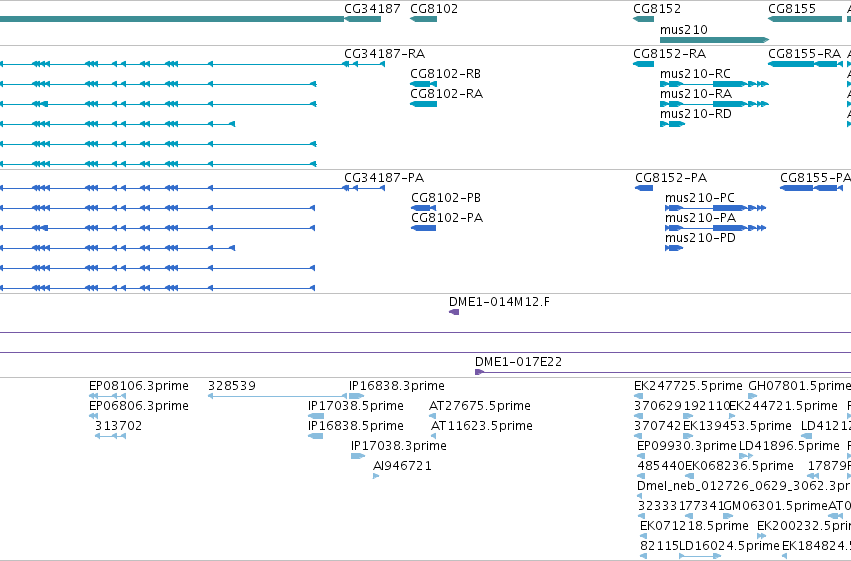This screenshot has height=561, width=851.
Task: Open the IP17038.3prime EST label
Action: (399, 446)
